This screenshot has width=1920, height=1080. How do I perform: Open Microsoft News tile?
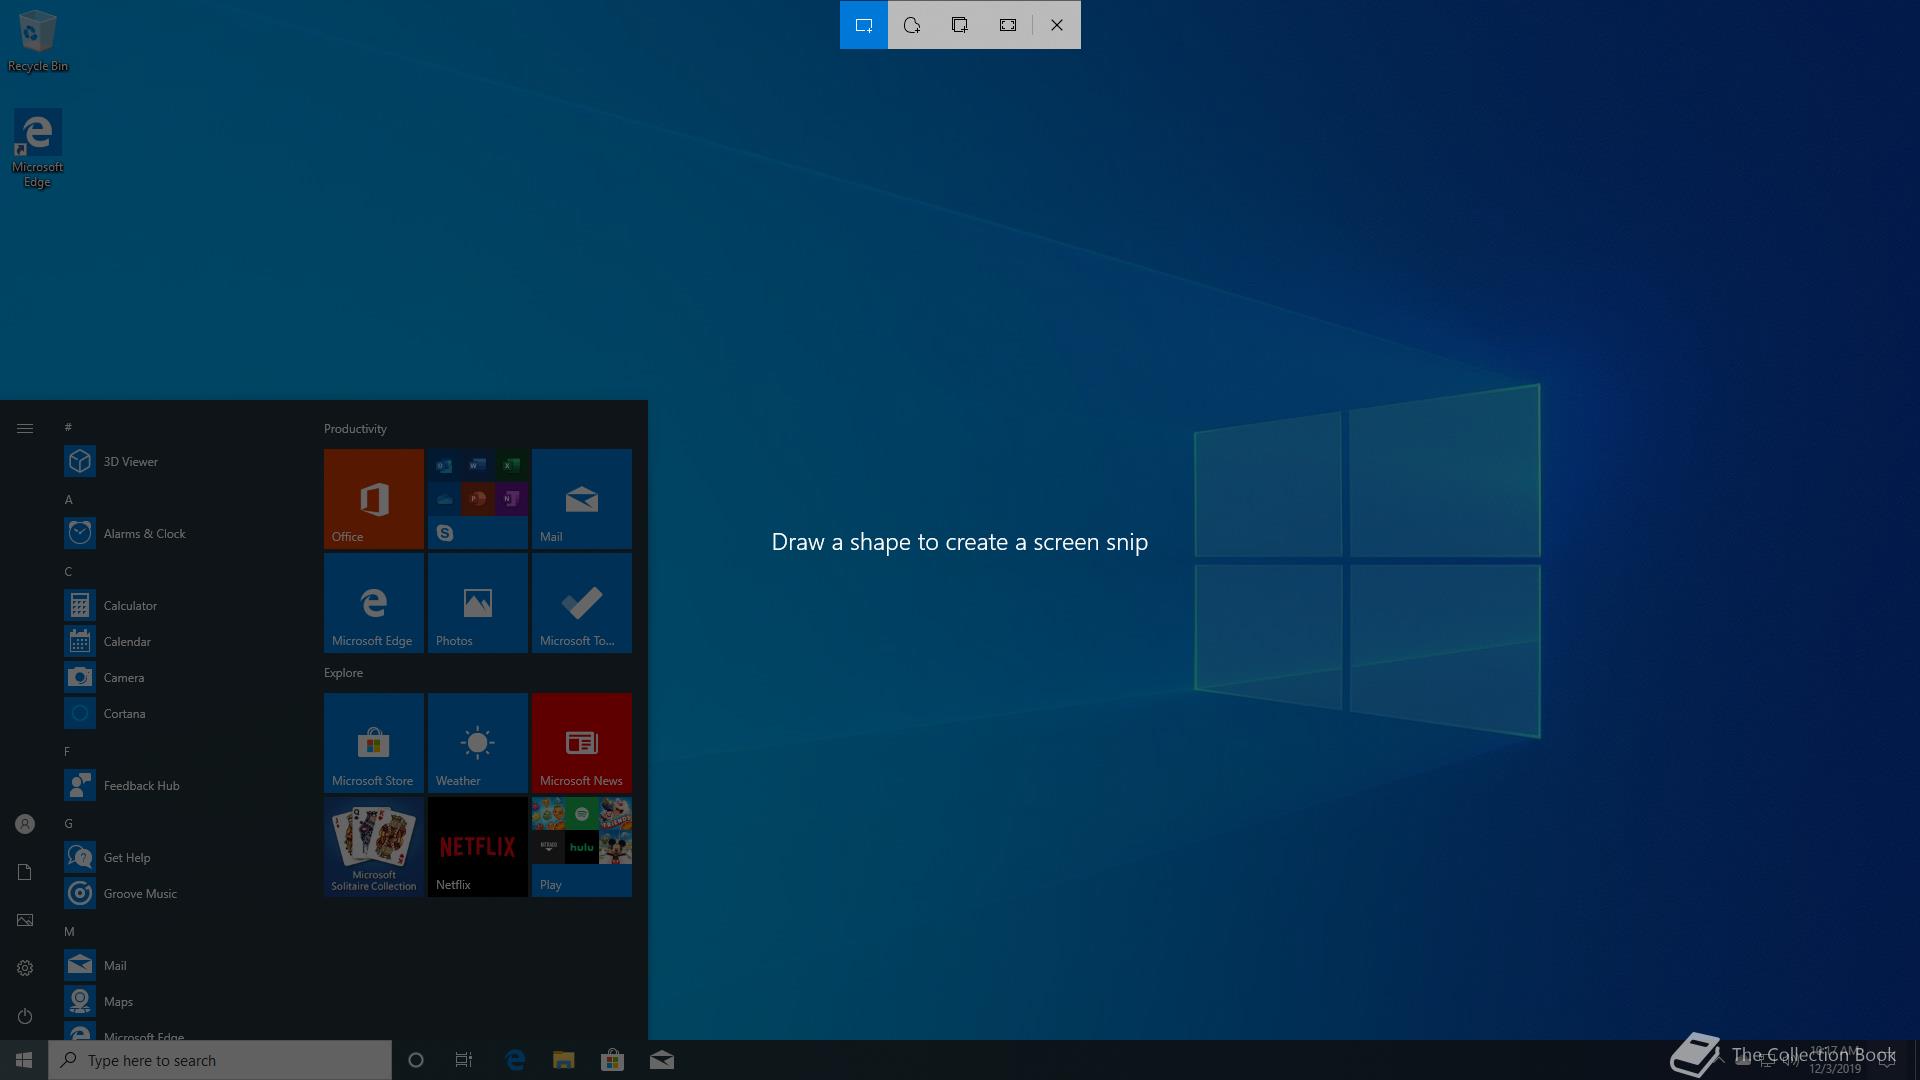pos(582,743)
